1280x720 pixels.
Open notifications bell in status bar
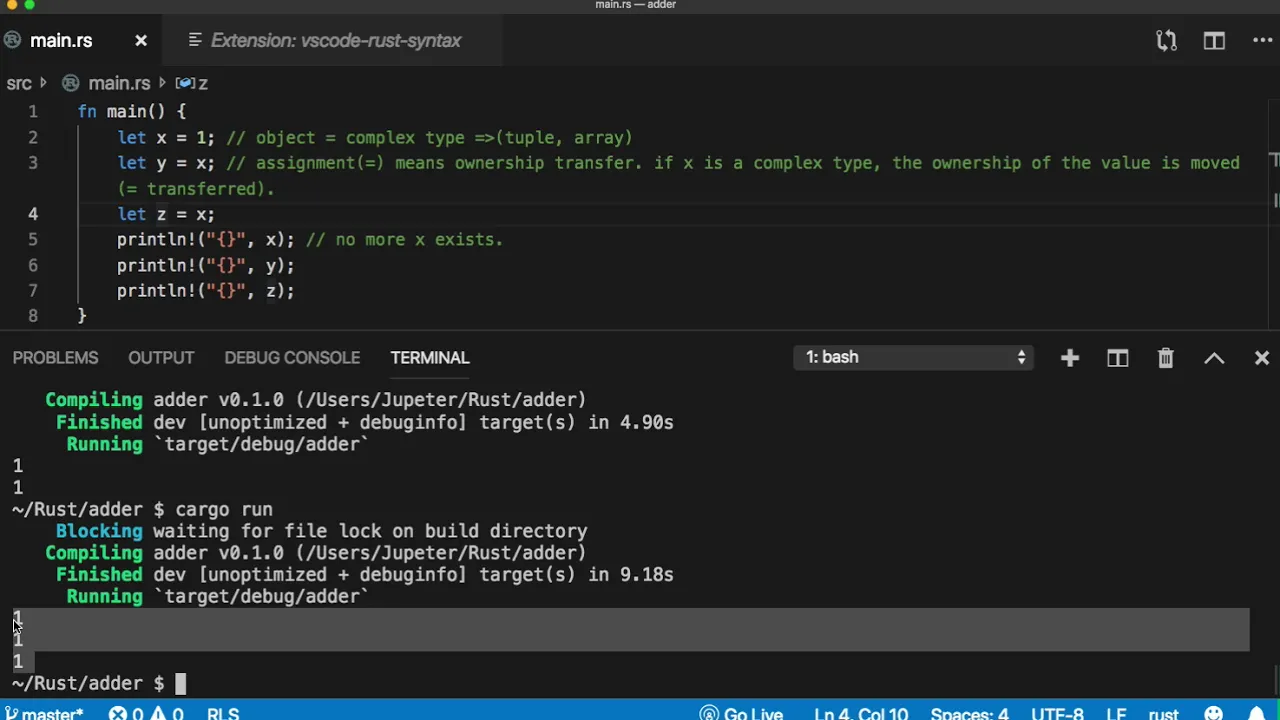[1256, 712]
